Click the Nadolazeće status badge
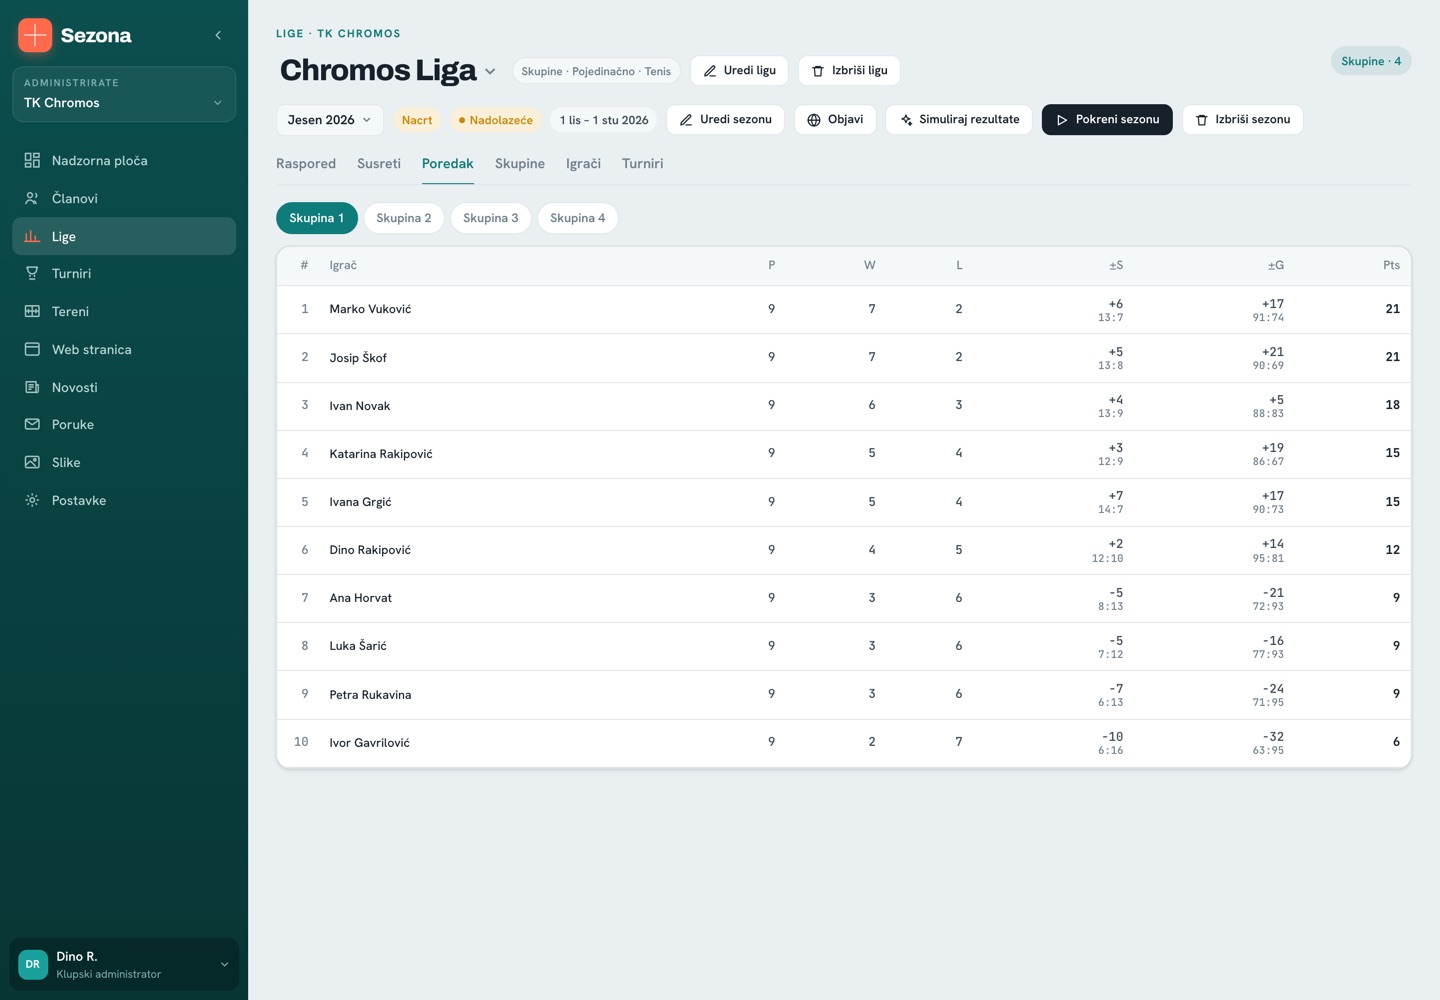 [x=496, y=120]
